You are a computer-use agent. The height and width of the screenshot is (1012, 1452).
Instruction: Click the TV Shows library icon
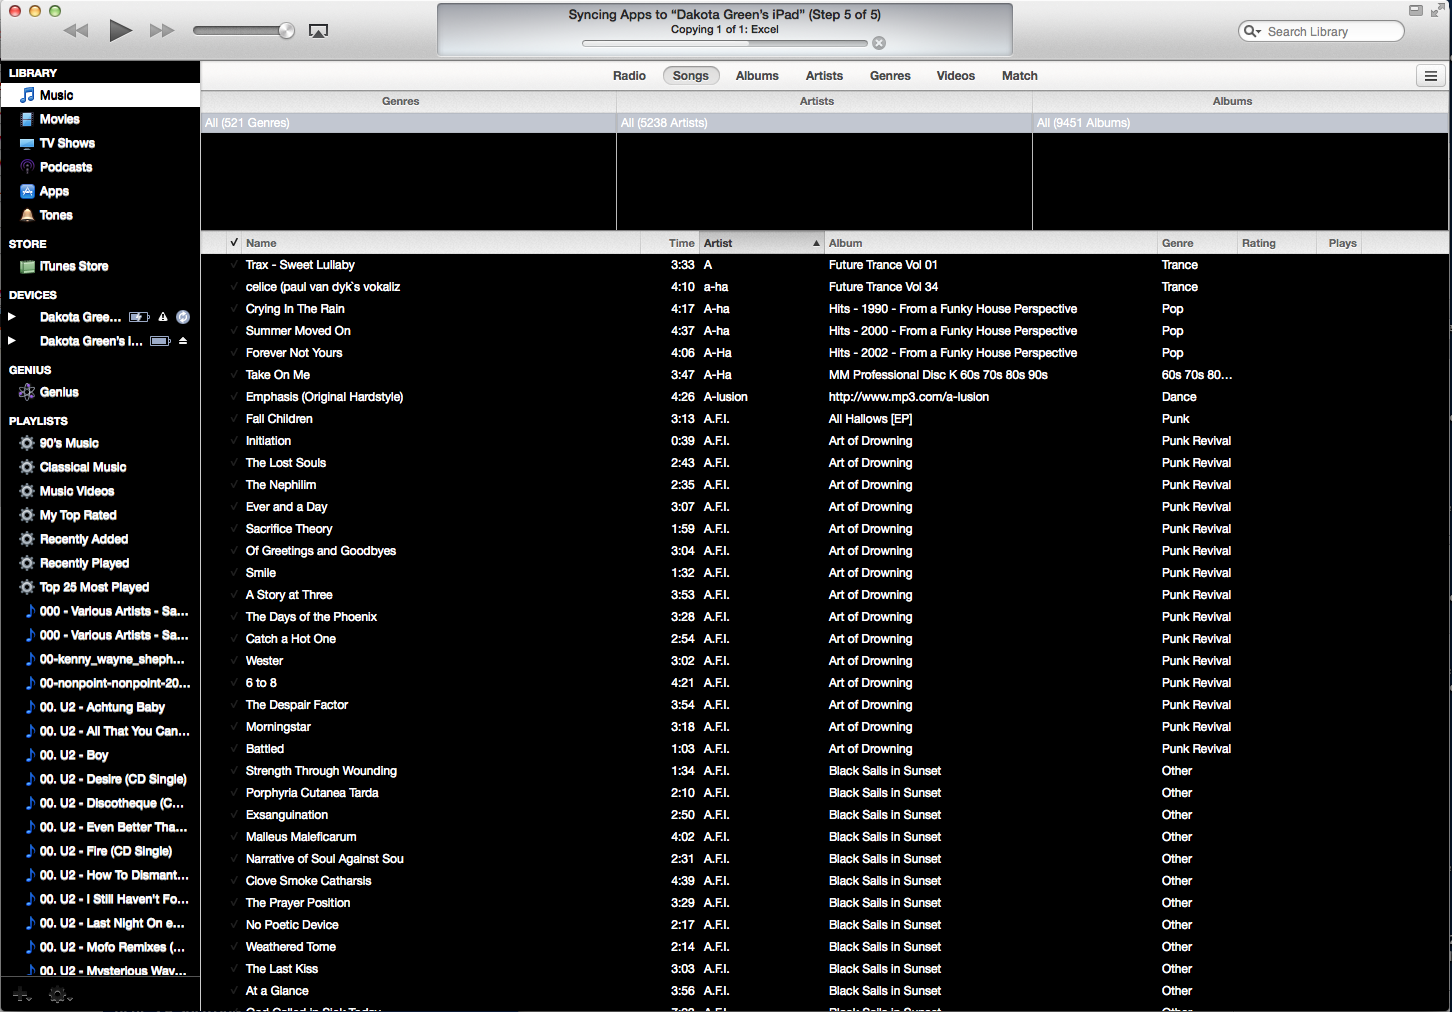coord(27,143)
